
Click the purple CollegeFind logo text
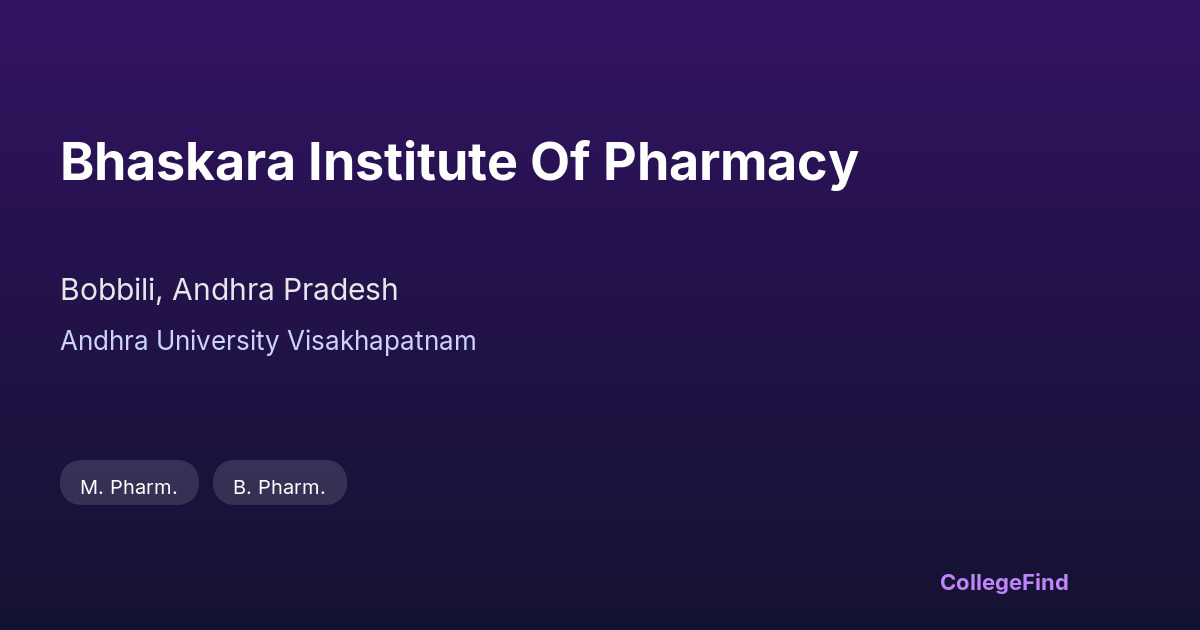click(1003, 582)
